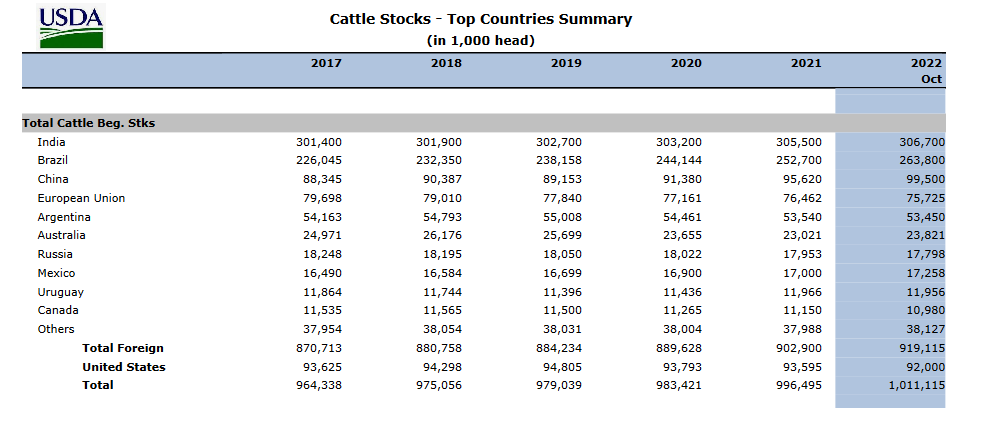Screen dimensions: 982x423
Task: Select Canada's 2021 value 11,150
Action: point(802,310)
